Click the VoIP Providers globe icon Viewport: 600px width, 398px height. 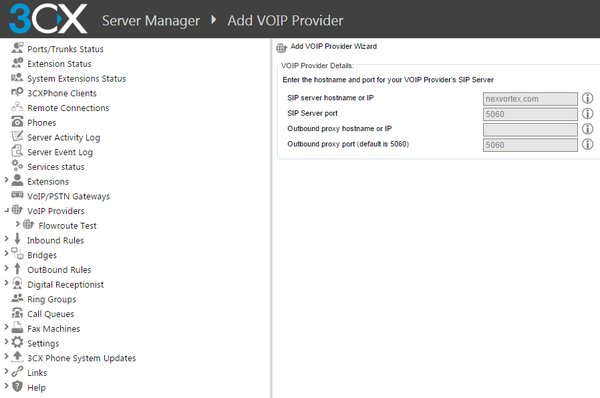point(17,210)
